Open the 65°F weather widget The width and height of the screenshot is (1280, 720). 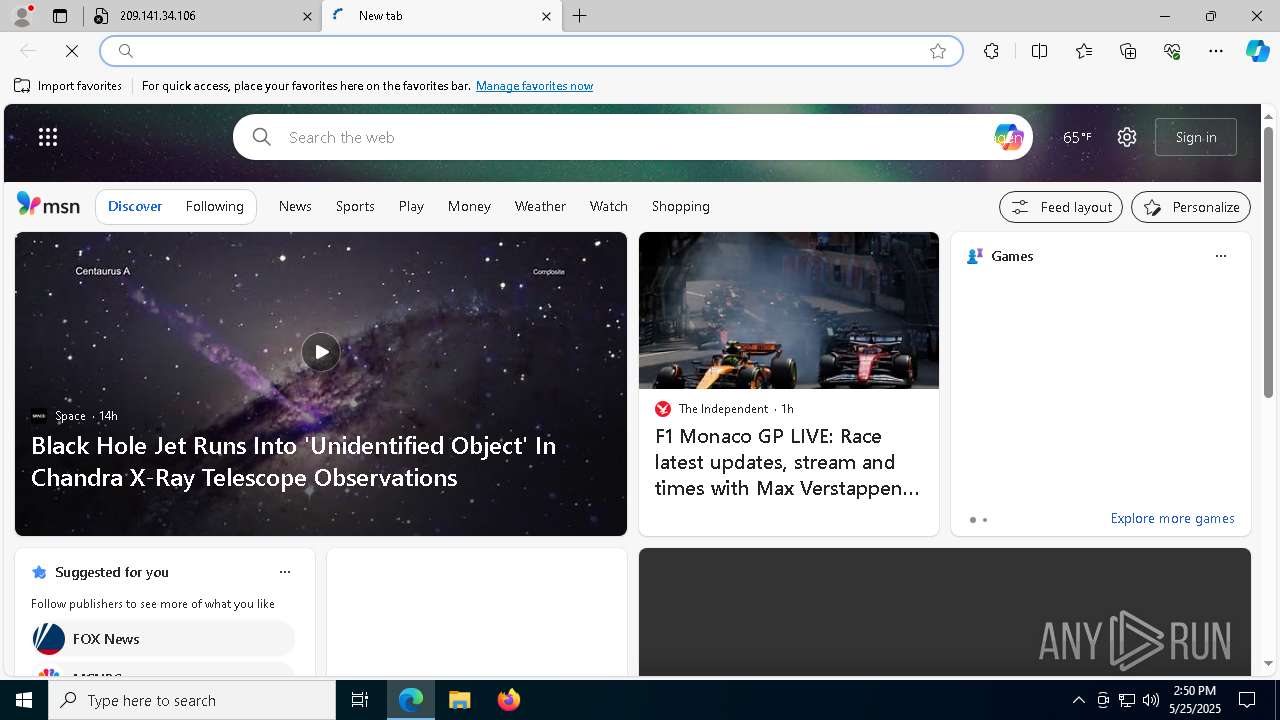coord(1077,137)
